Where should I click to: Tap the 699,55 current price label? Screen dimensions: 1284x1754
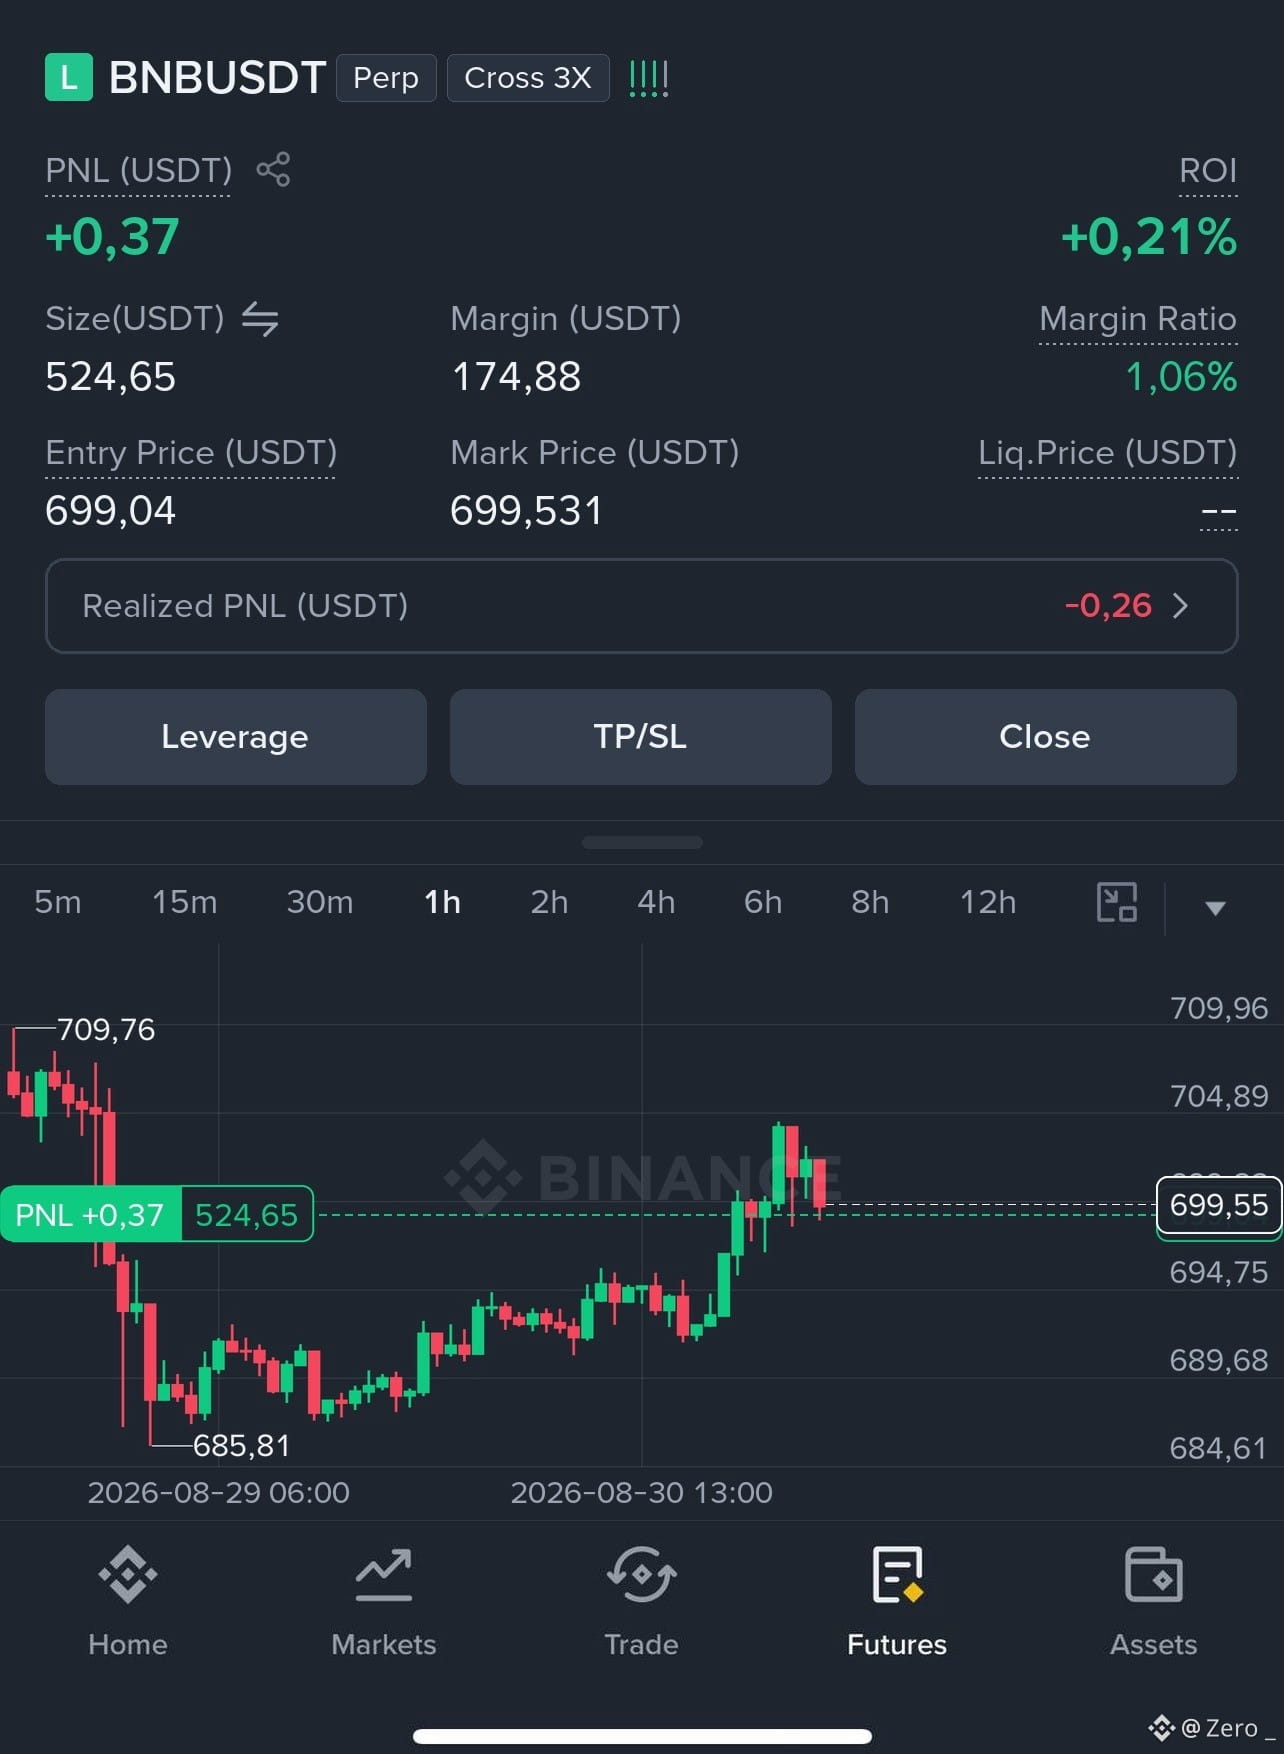tap(1219, 1205)
